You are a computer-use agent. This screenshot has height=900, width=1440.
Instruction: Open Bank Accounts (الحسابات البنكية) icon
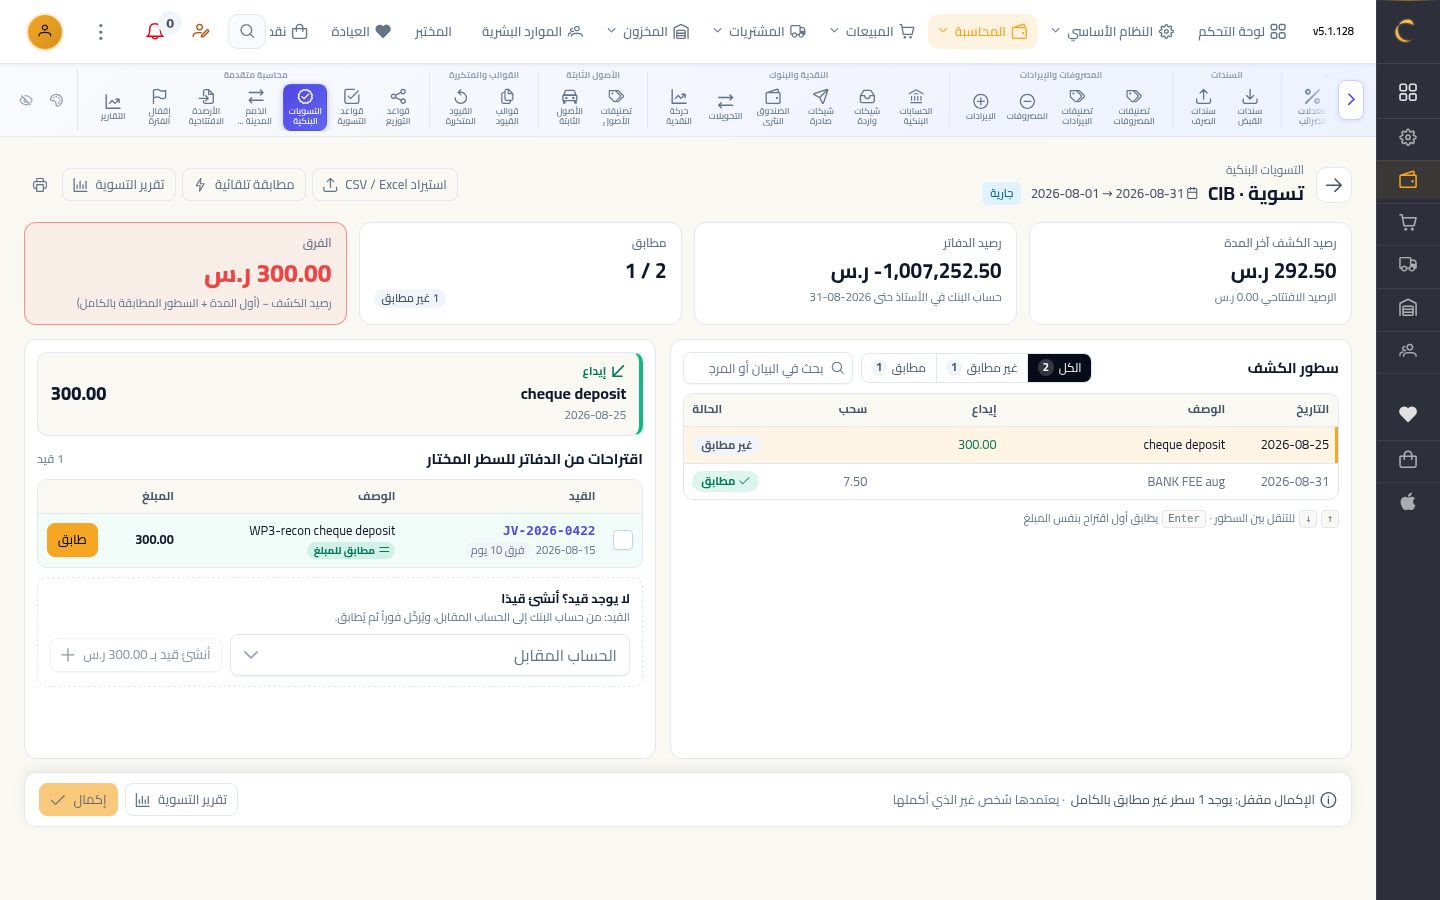coord(916,107)
